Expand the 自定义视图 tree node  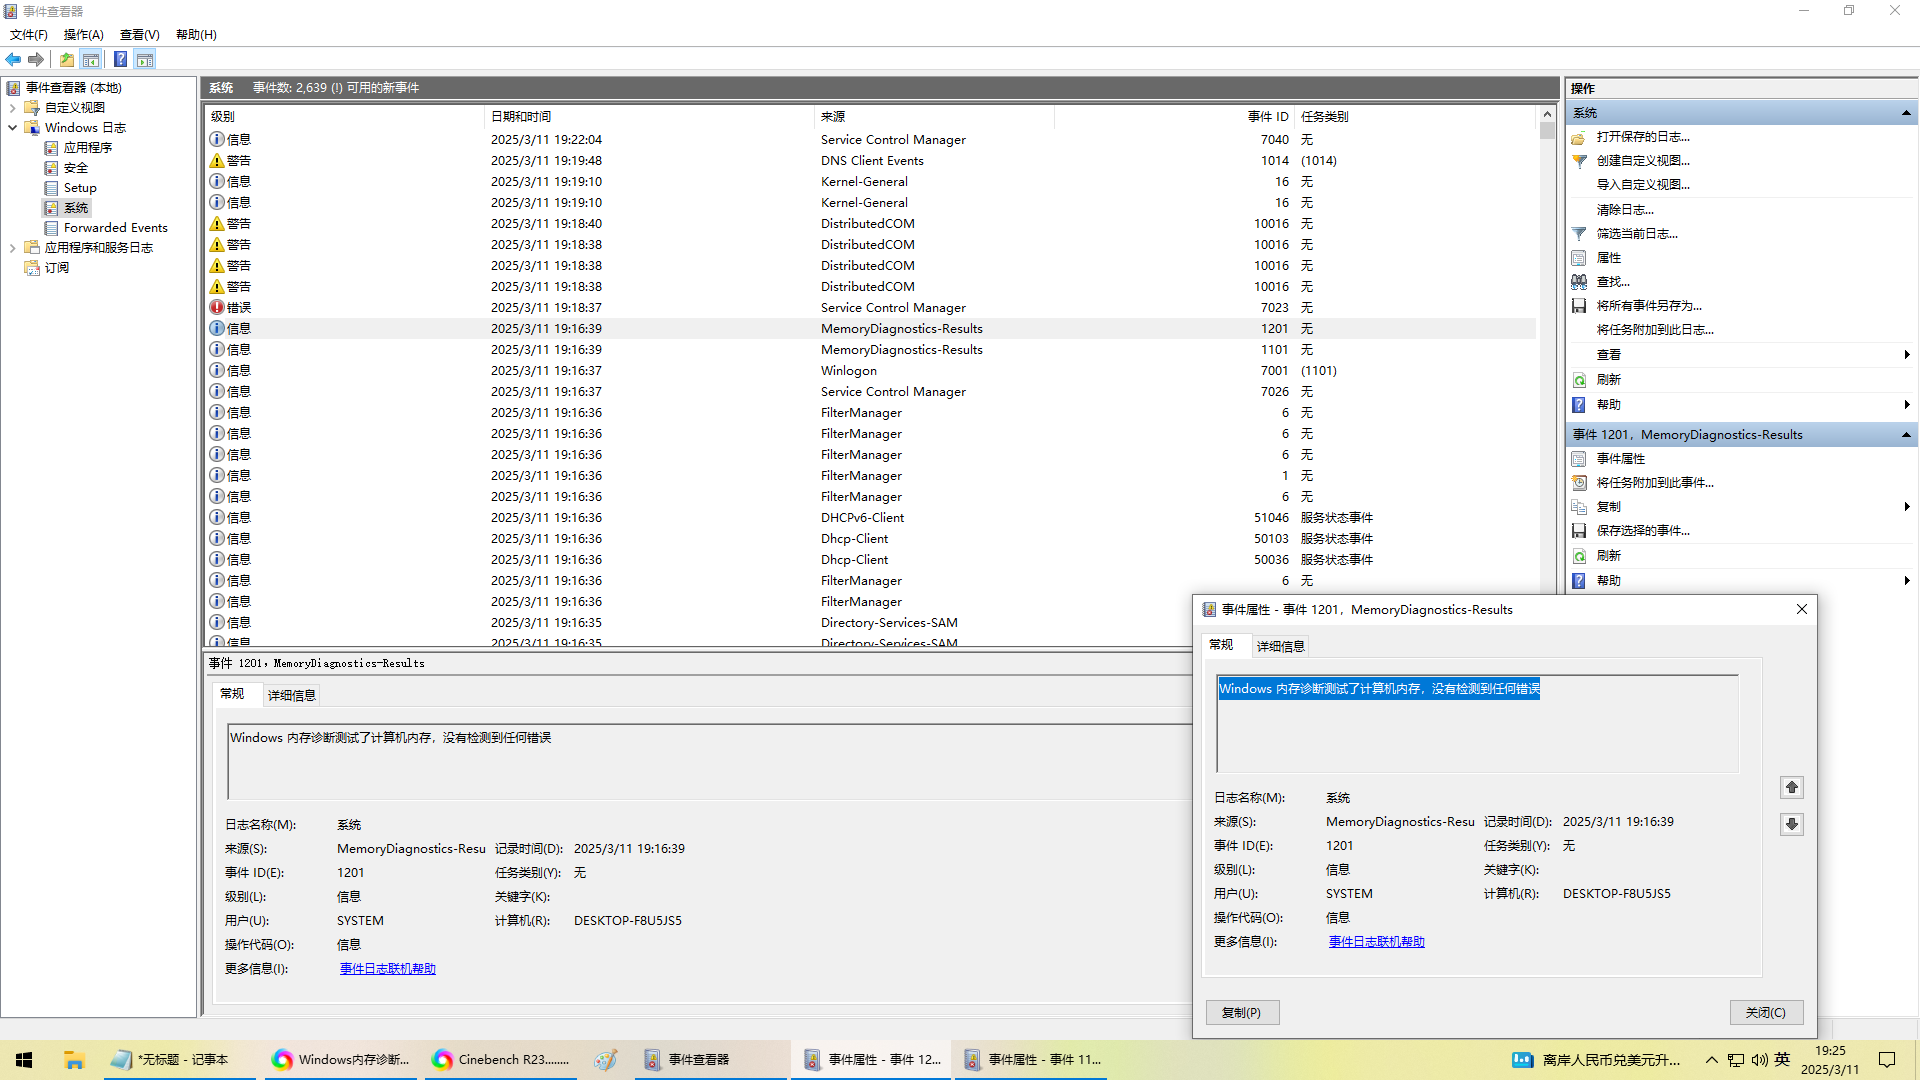click(12, 108)
